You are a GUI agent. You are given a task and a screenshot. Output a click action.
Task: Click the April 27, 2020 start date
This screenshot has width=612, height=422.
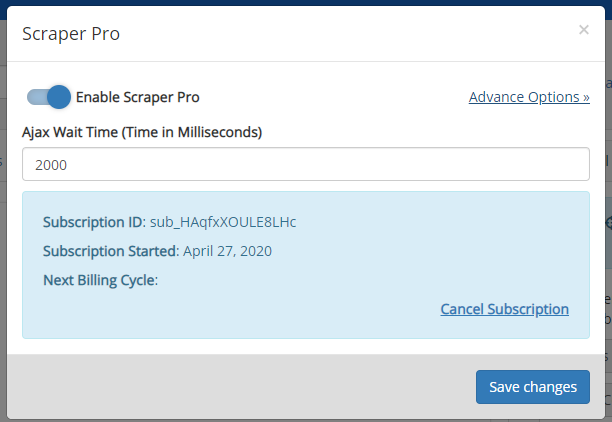point(228,251)
